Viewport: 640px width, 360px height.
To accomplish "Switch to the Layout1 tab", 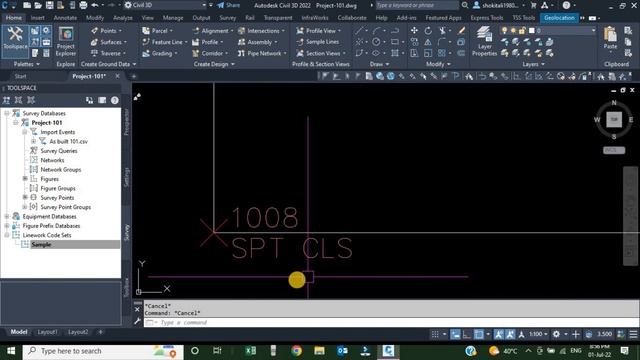I will [x=47, y=332].
